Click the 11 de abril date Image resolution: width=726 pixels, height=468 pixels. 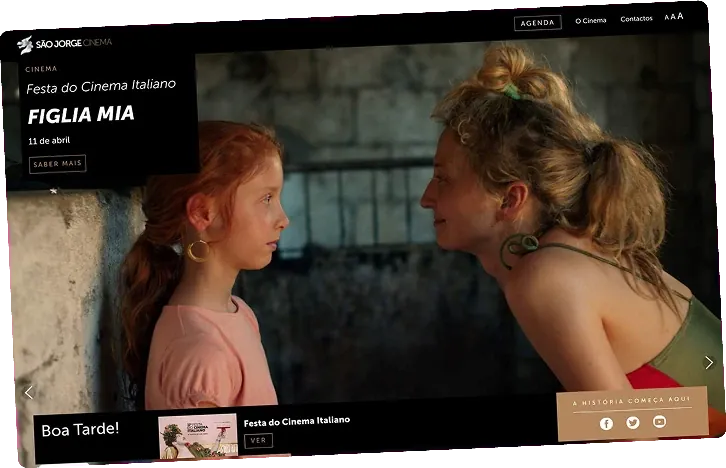tap(49, 140)
